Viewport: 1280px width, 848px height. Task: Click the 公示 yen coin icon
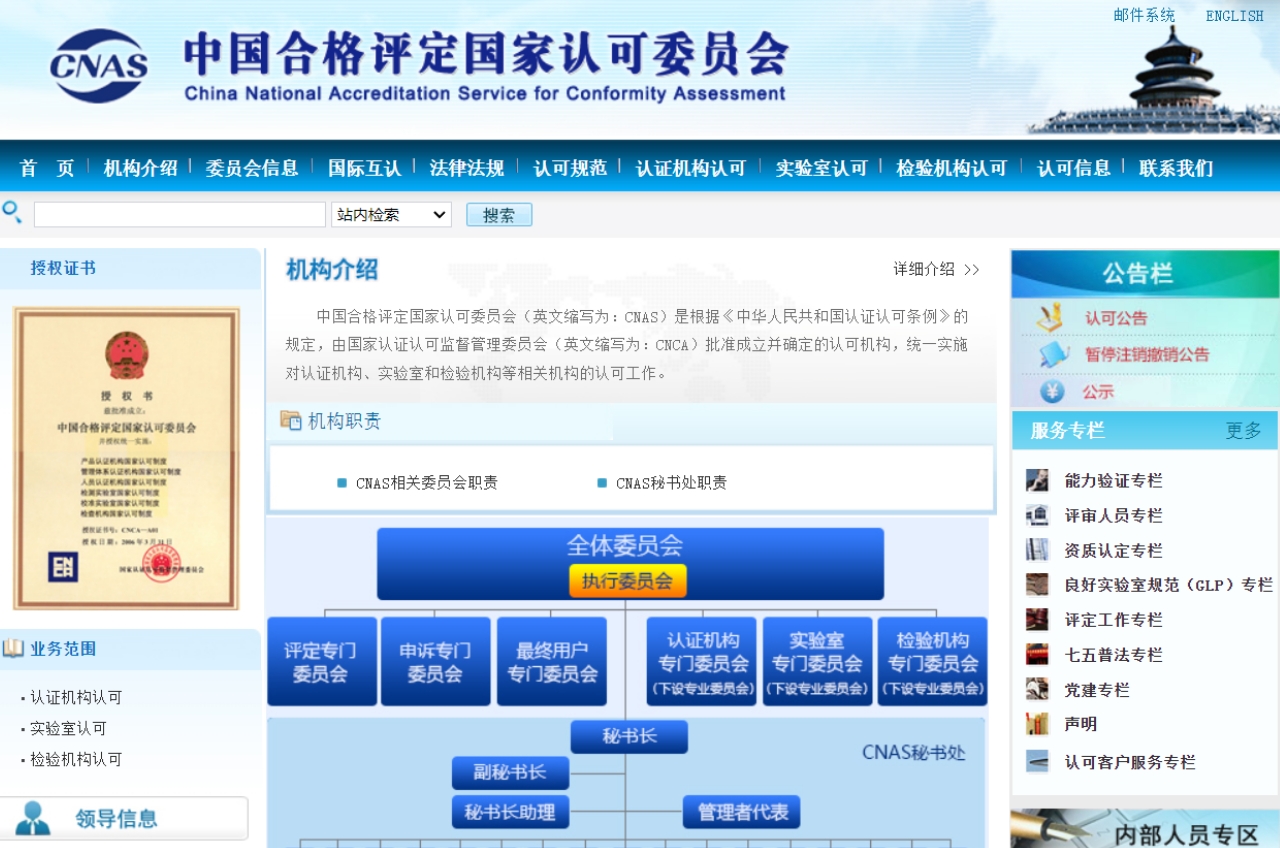tap(1052, 391)
